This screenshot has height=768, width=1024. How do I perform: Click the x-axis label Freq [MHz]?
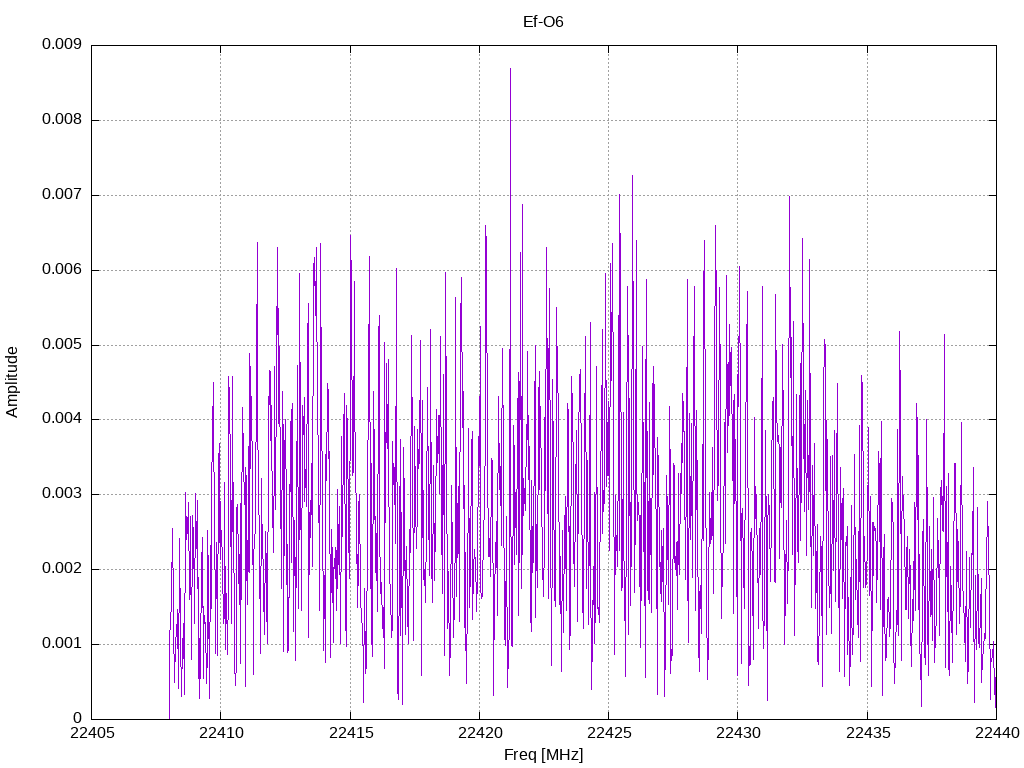[x=543, y=755]
